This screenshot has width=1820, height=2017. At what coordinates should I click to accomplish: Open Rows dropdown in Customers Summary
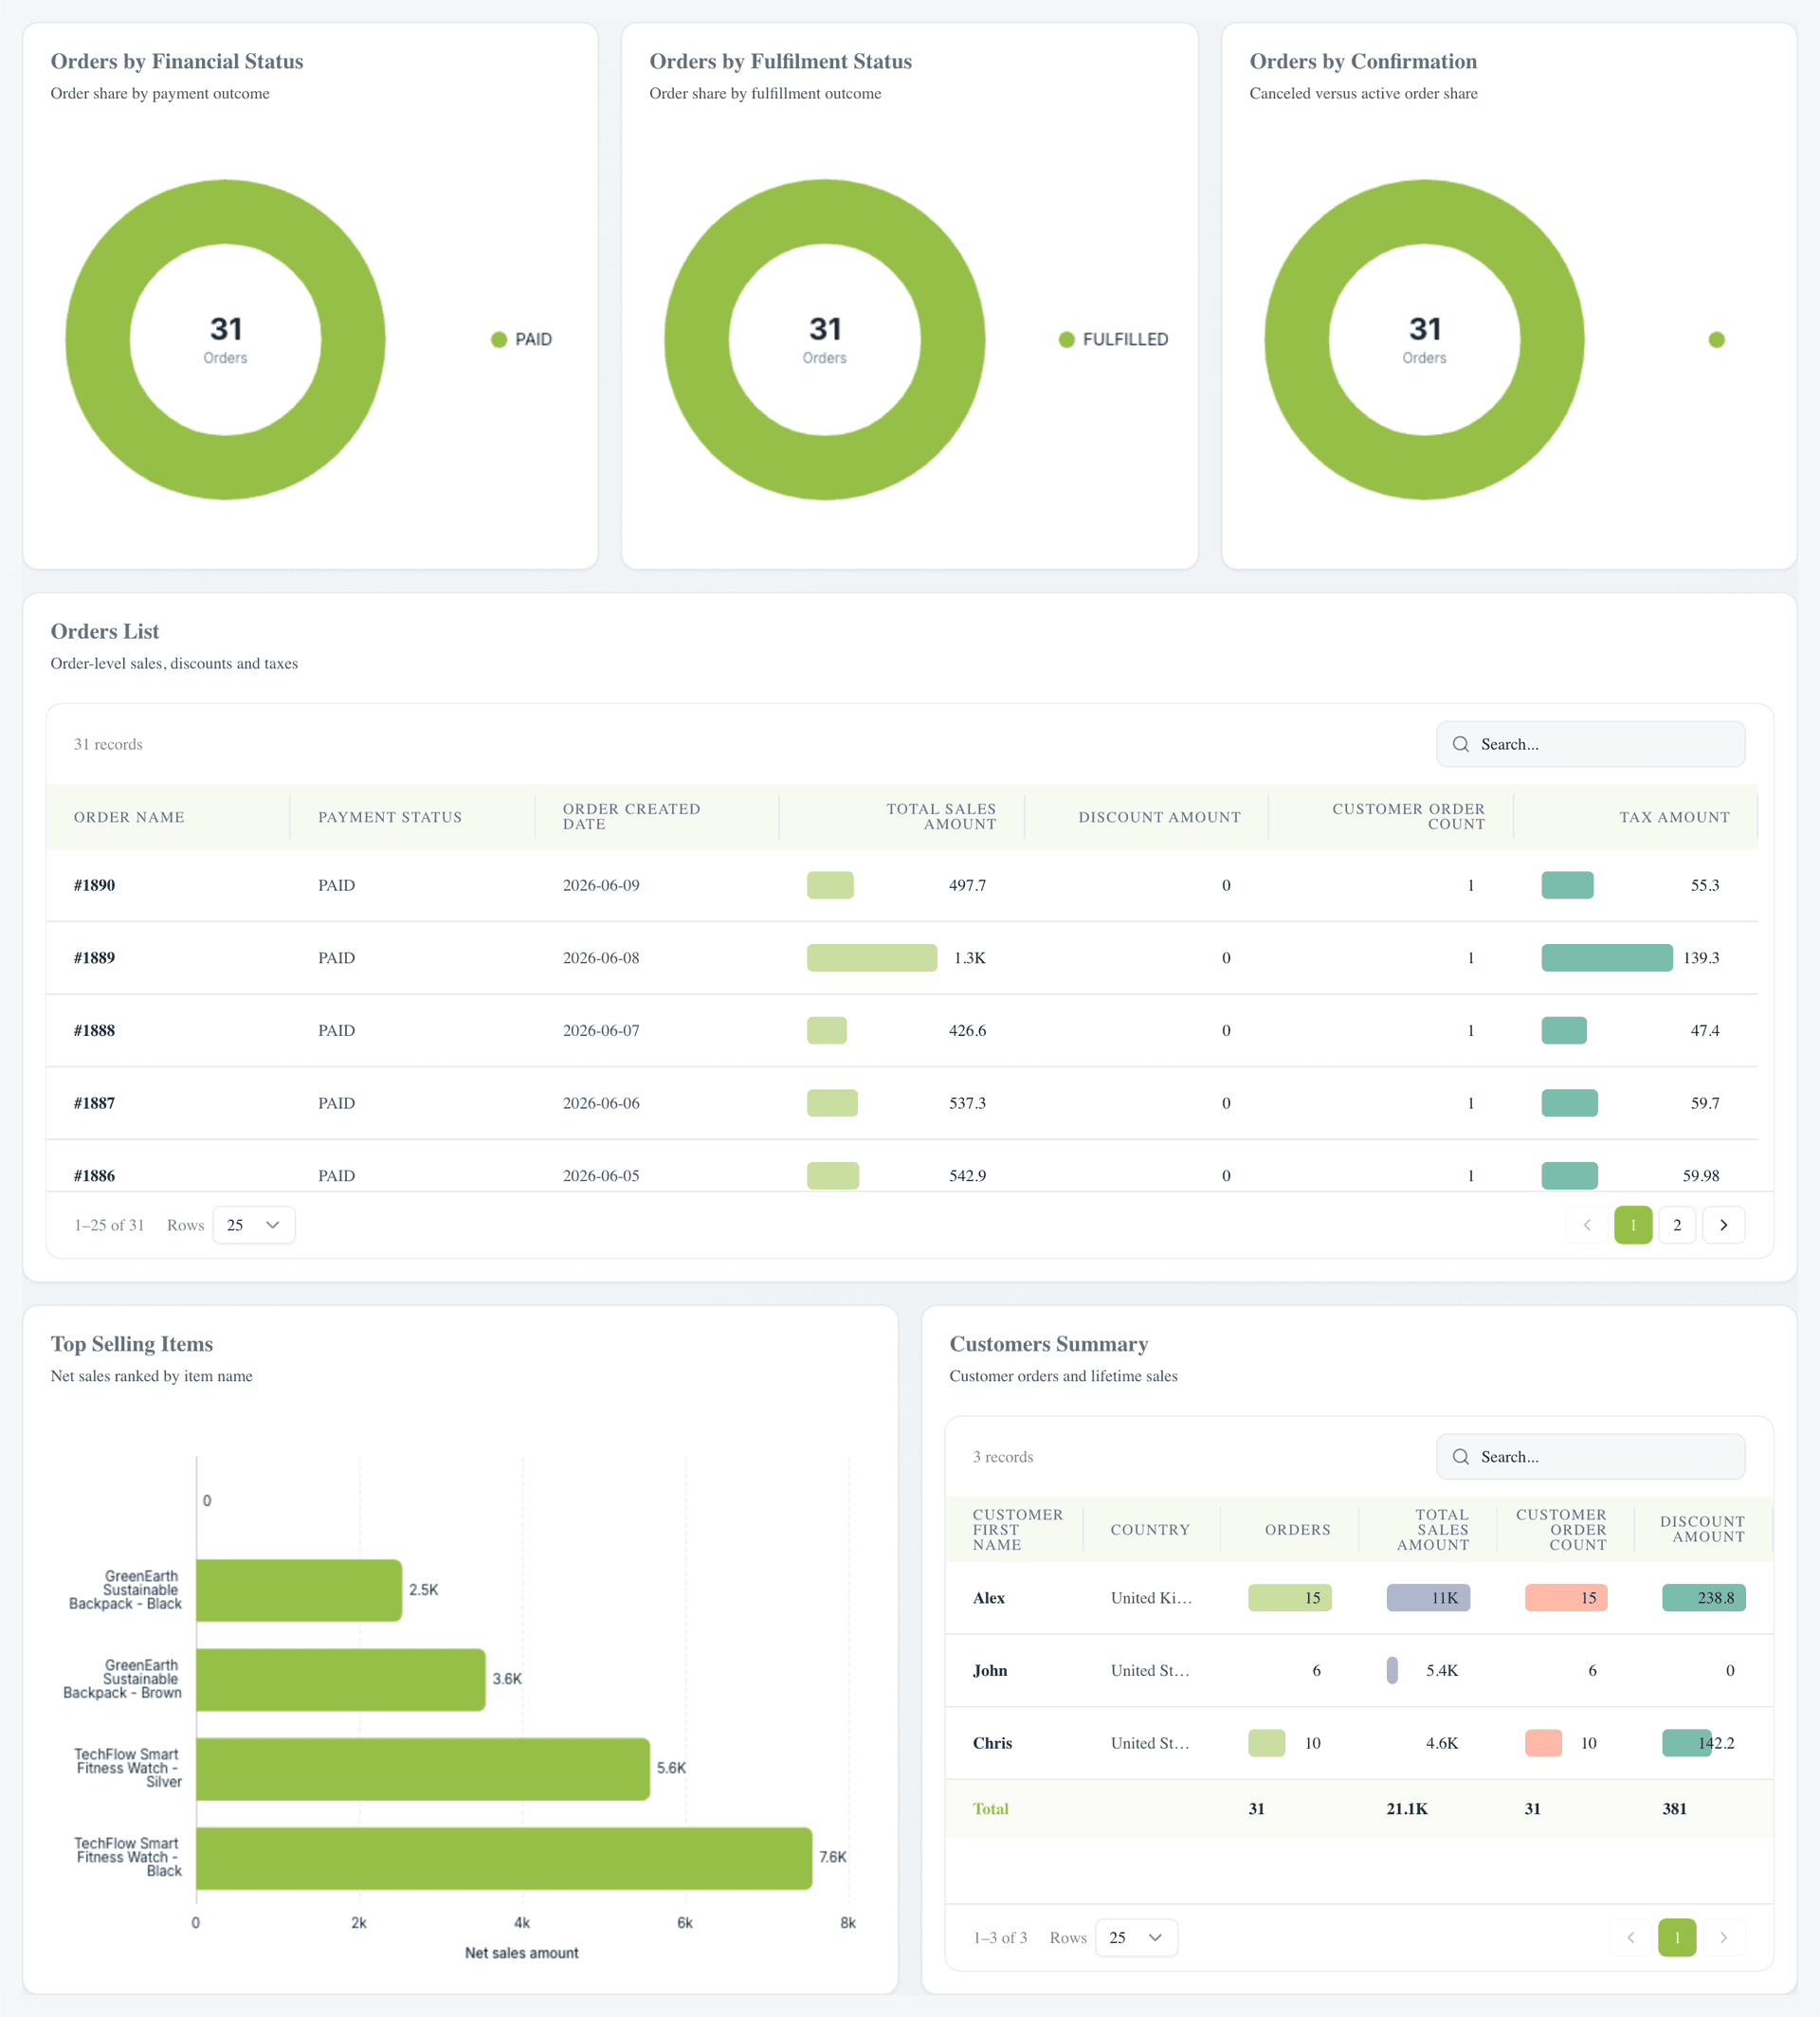tap(1137, 1938)
